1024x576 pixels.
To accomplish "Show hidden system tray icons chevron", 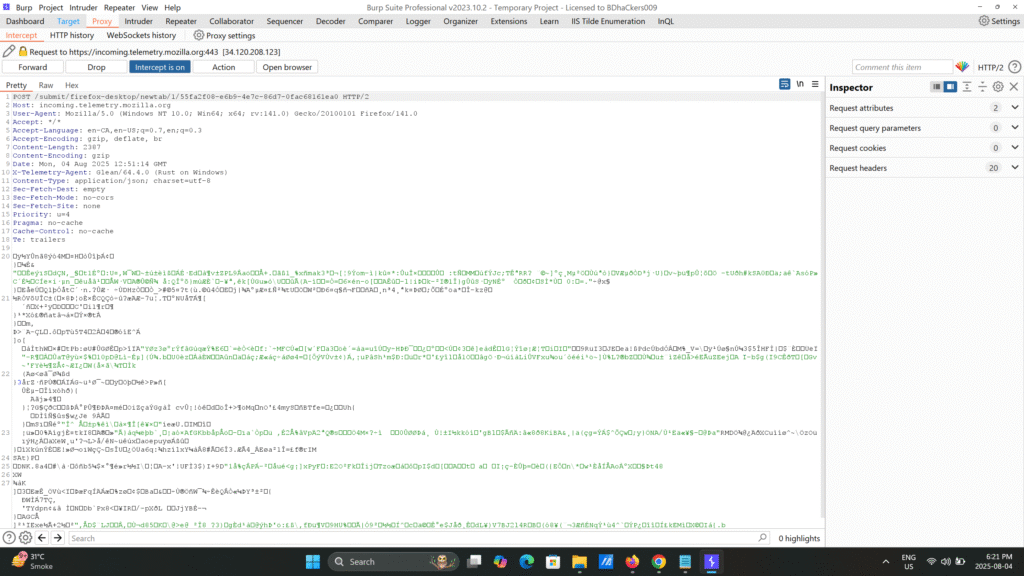I will (x=886, y=561).
